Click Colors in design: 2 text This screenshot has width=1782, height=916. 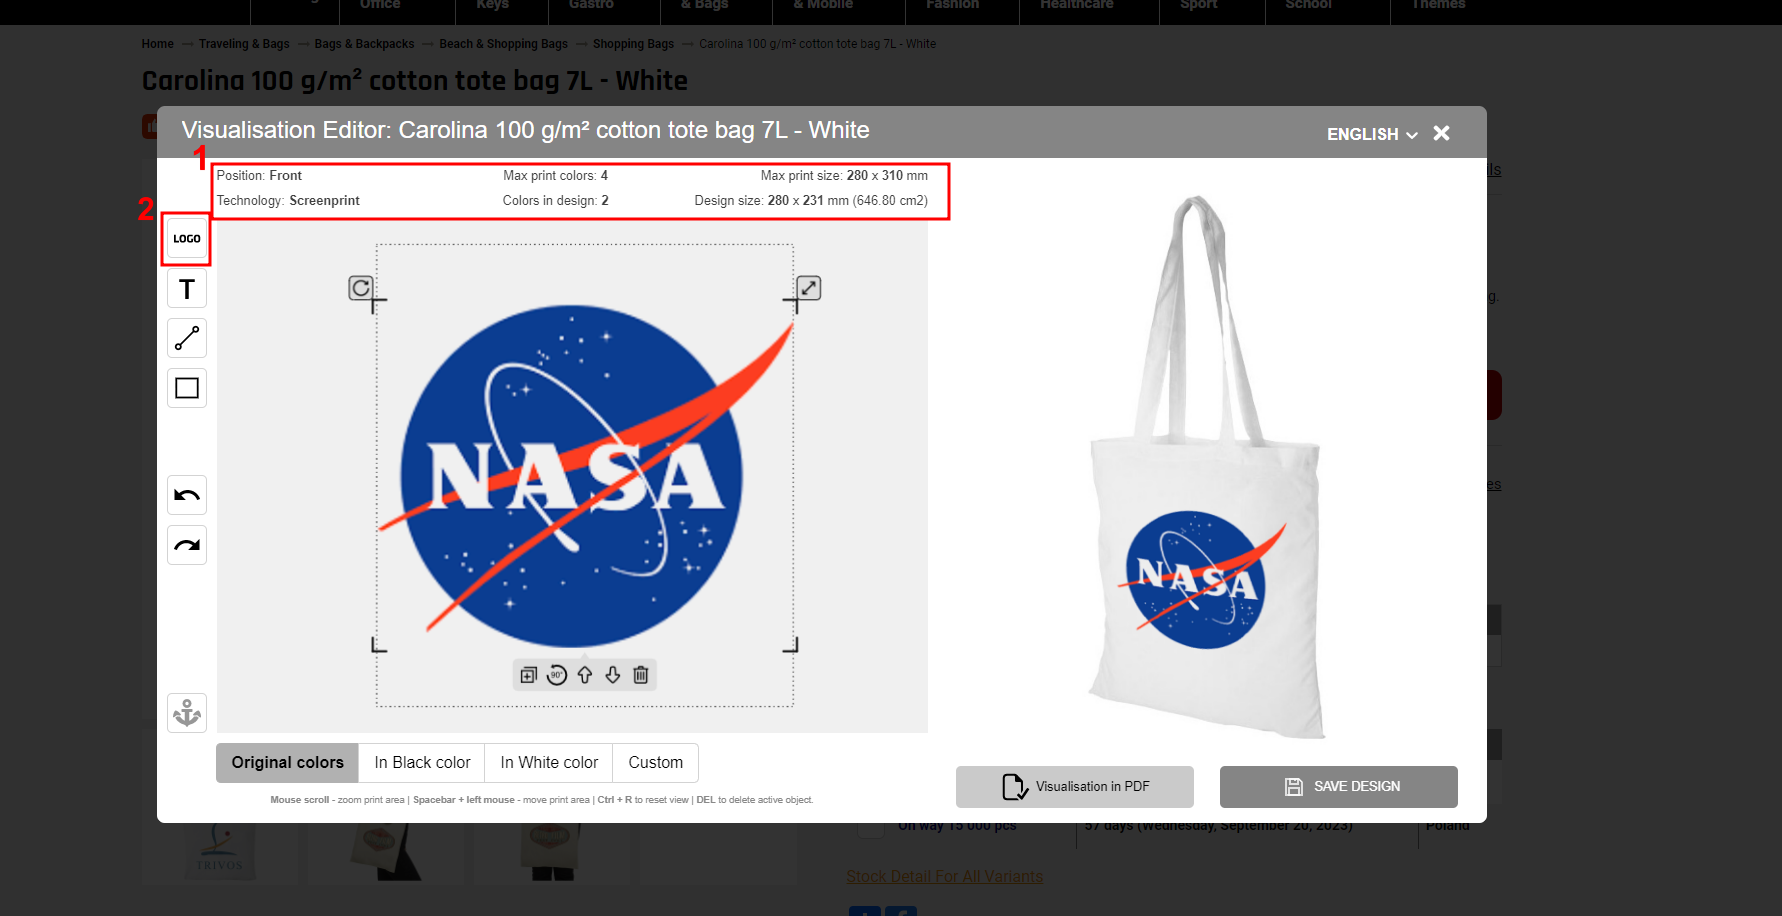pos(555,201)
